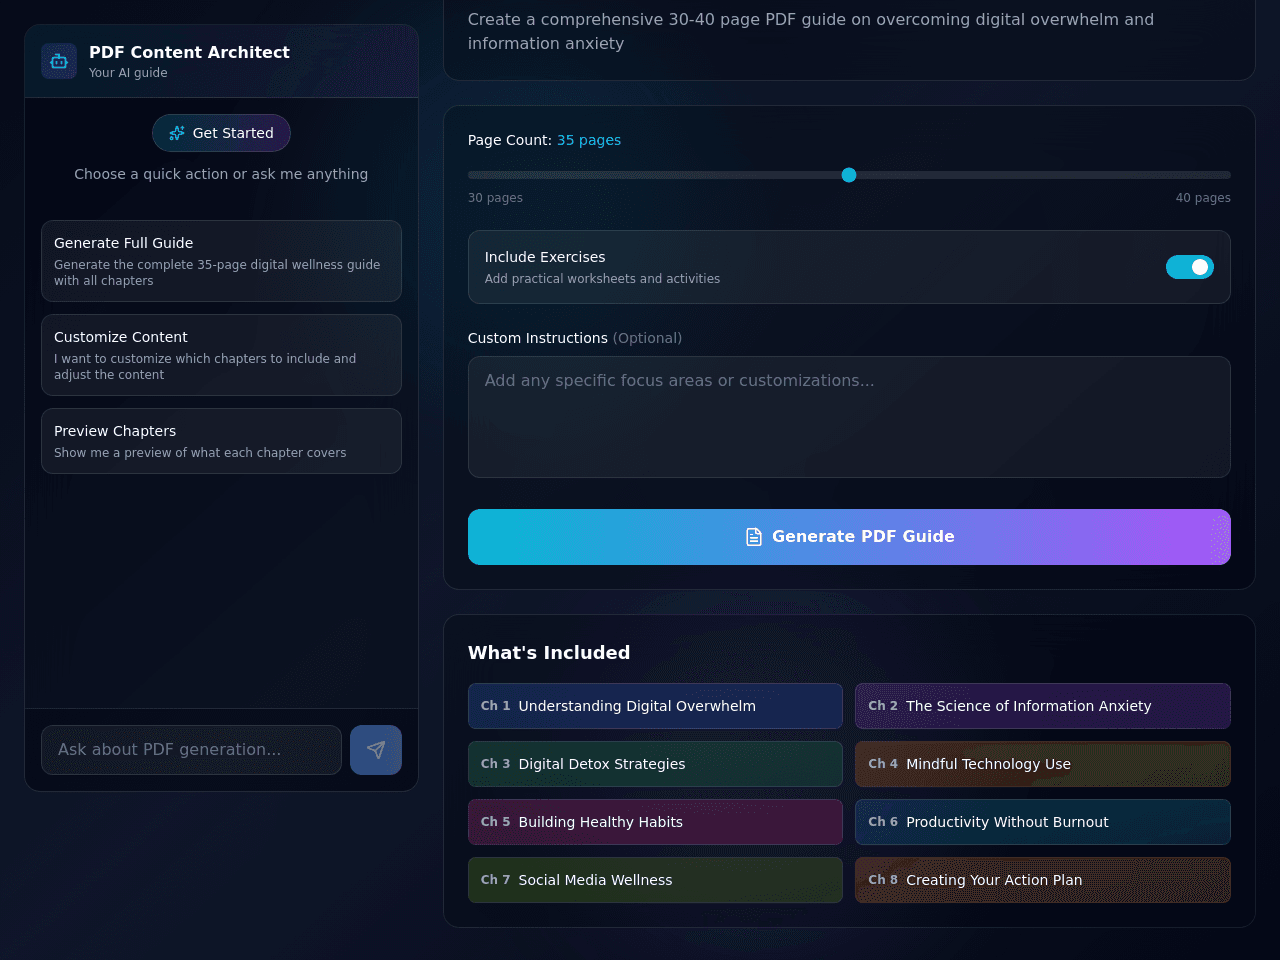Click 'Choose a quick action or ask me anything'
This screenshot has width=1280, height=960.
click(x=221, y=174)
